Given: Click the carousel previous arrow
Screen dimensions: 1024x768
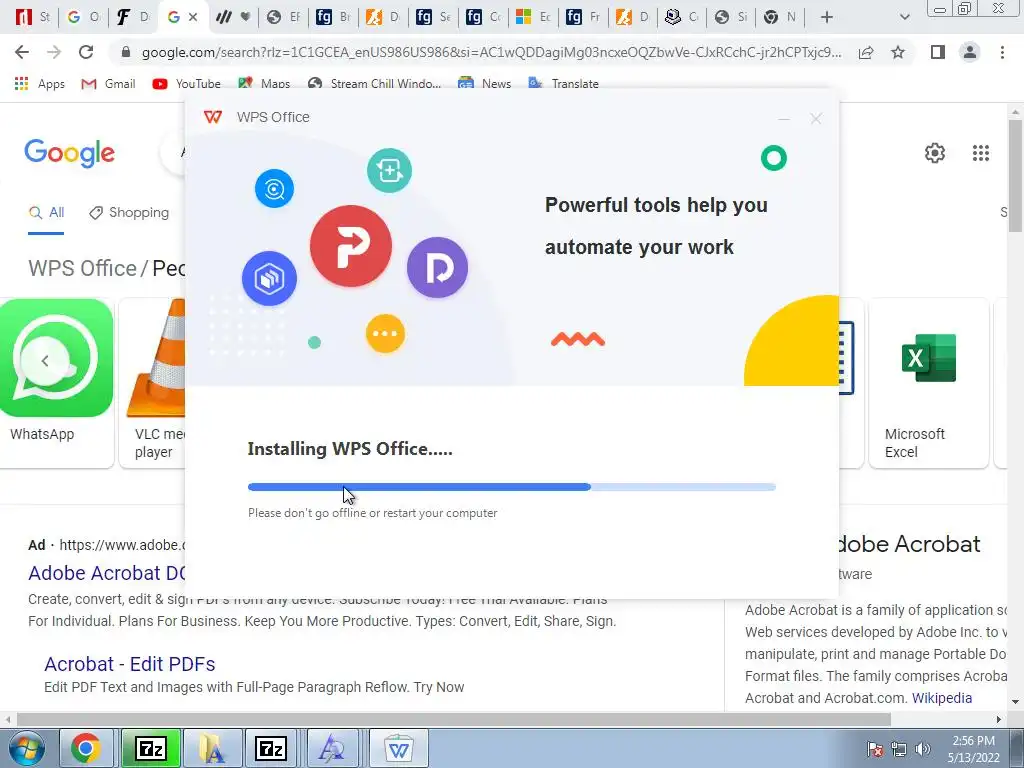Looking at the screenshot, I should pos(45,360).
